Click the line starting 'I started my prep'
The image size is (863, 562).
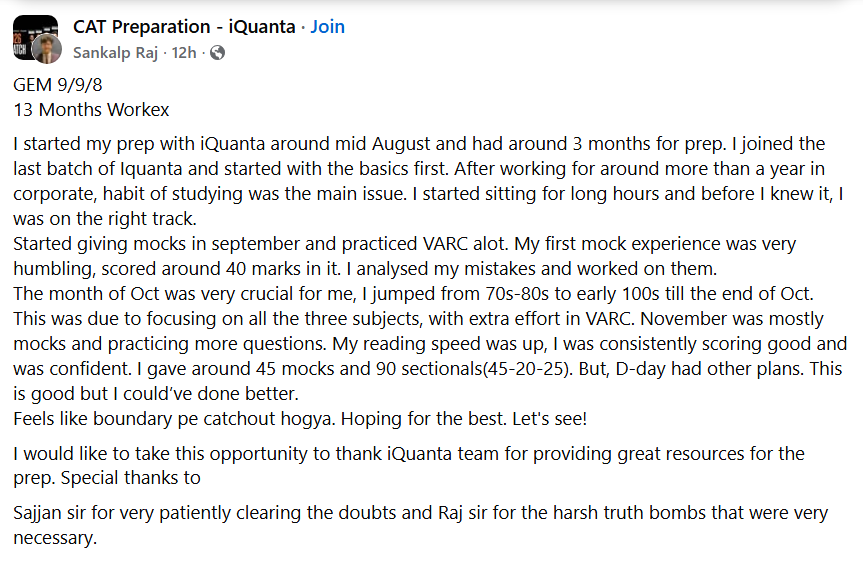click(418, 143)
